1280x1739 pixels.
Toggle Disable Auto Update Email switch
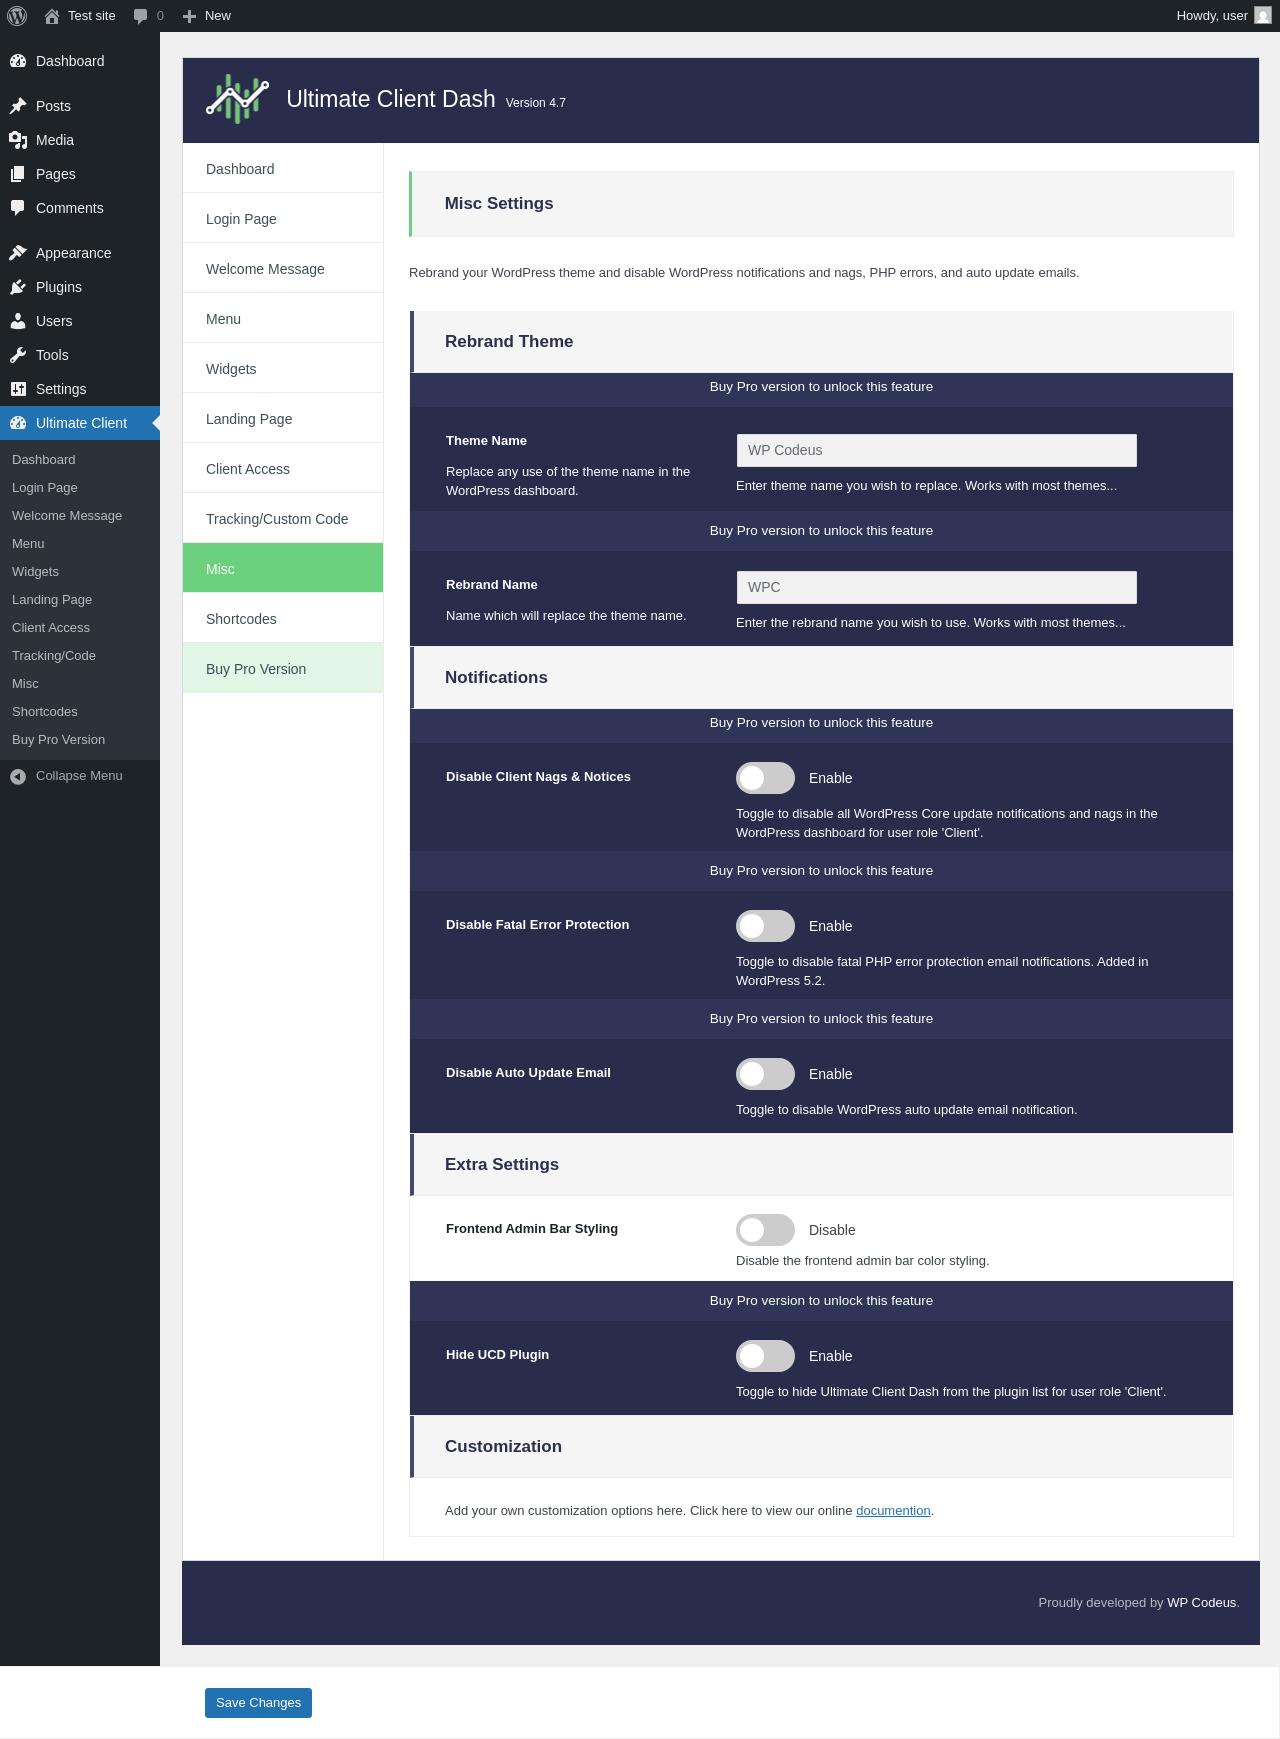tap(765, 1074)
